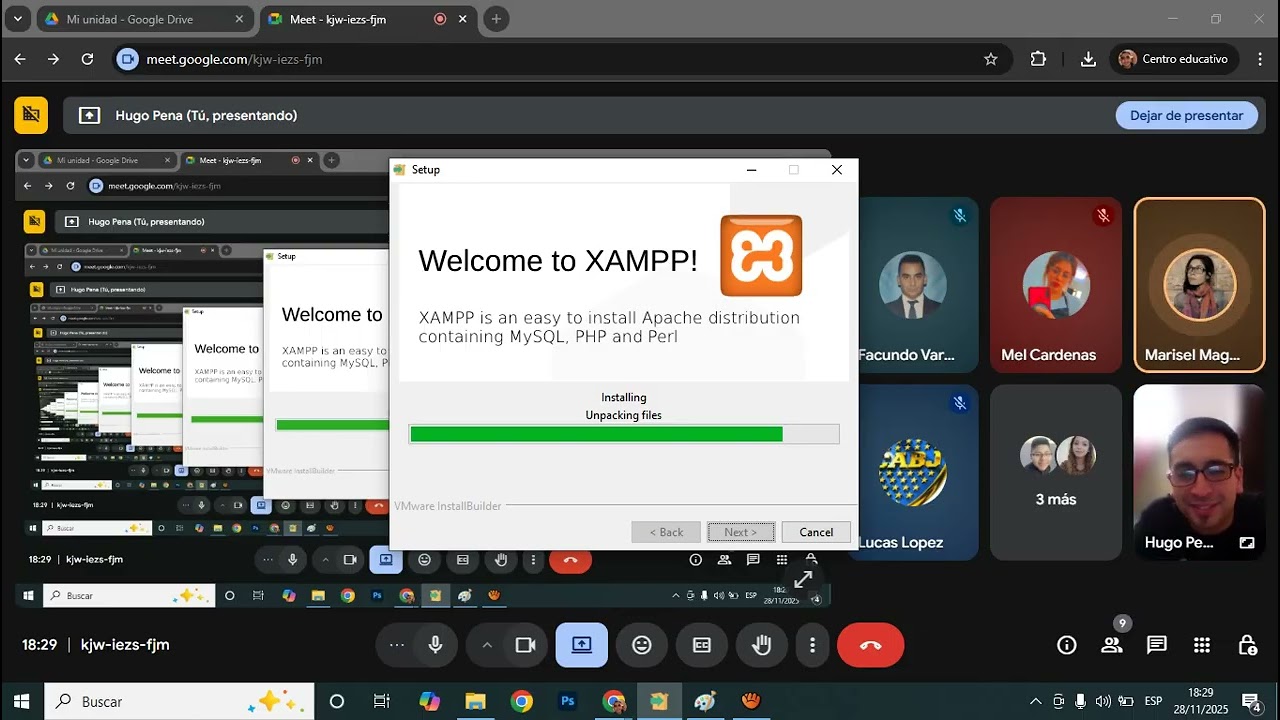Show the participants people panel
Screen dimensions: 1280x720
[1112, 645]
